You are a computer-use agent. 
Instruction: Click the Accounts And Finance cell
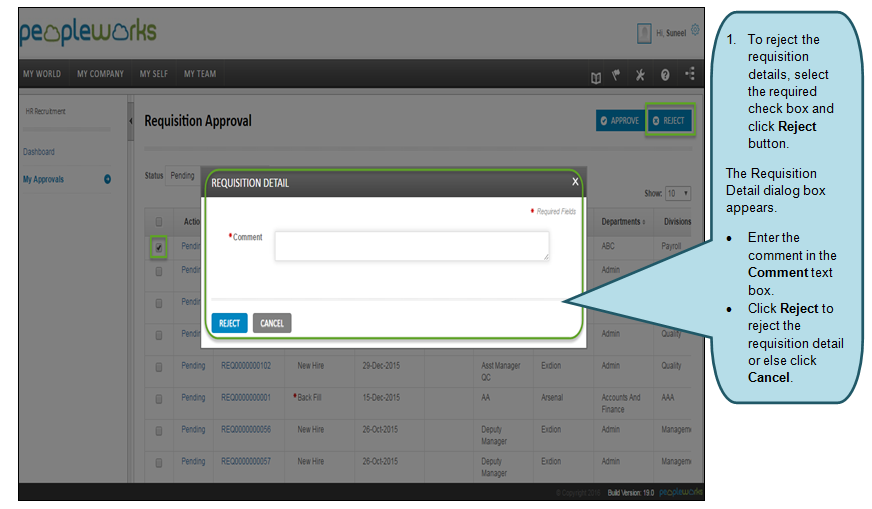tap(621, 403)
